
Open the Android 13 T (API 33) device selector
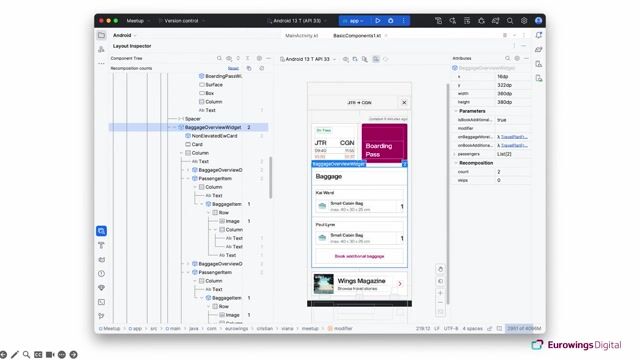tap(297, 20)
